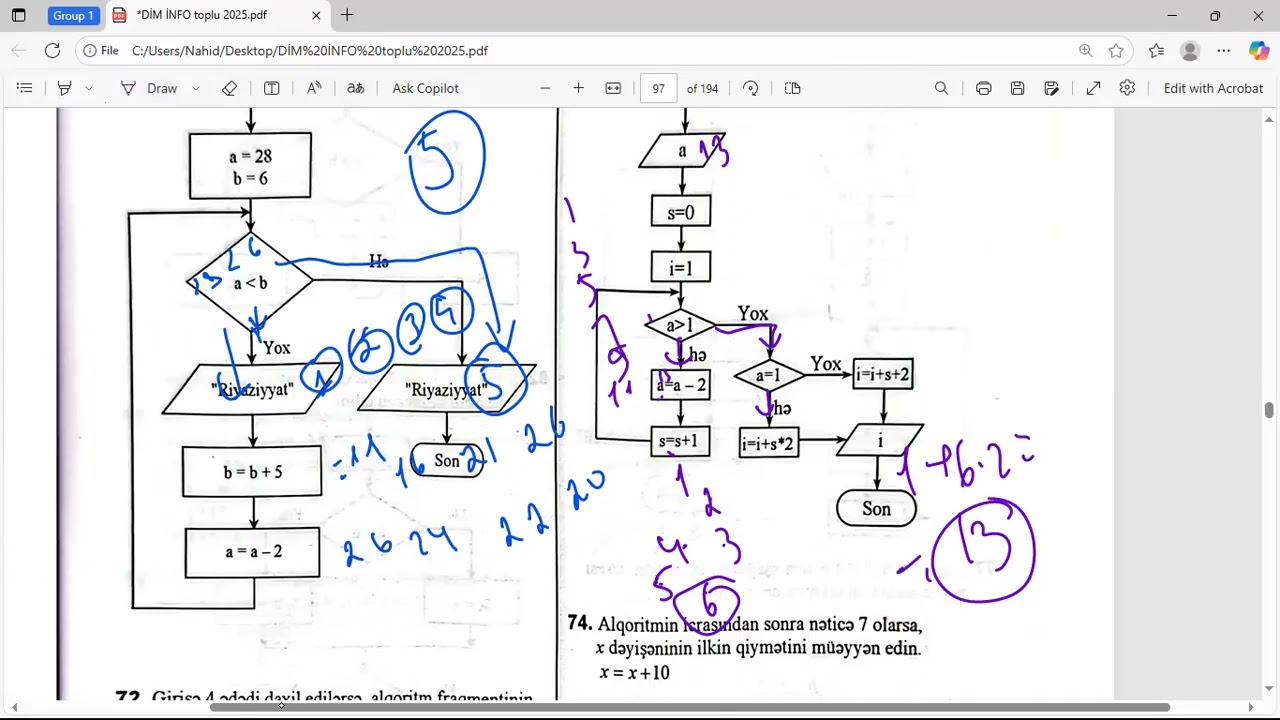Close the DİM İNFO toplu 2025.pdf tab
Screen dimensions: 1280x720
pos(316,15)
